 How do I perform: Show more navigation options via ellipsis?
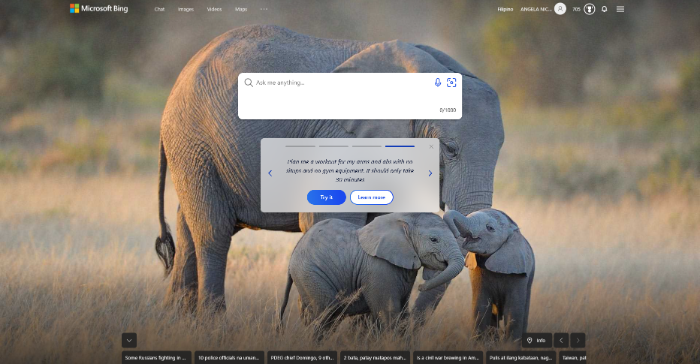pos(264,9)
